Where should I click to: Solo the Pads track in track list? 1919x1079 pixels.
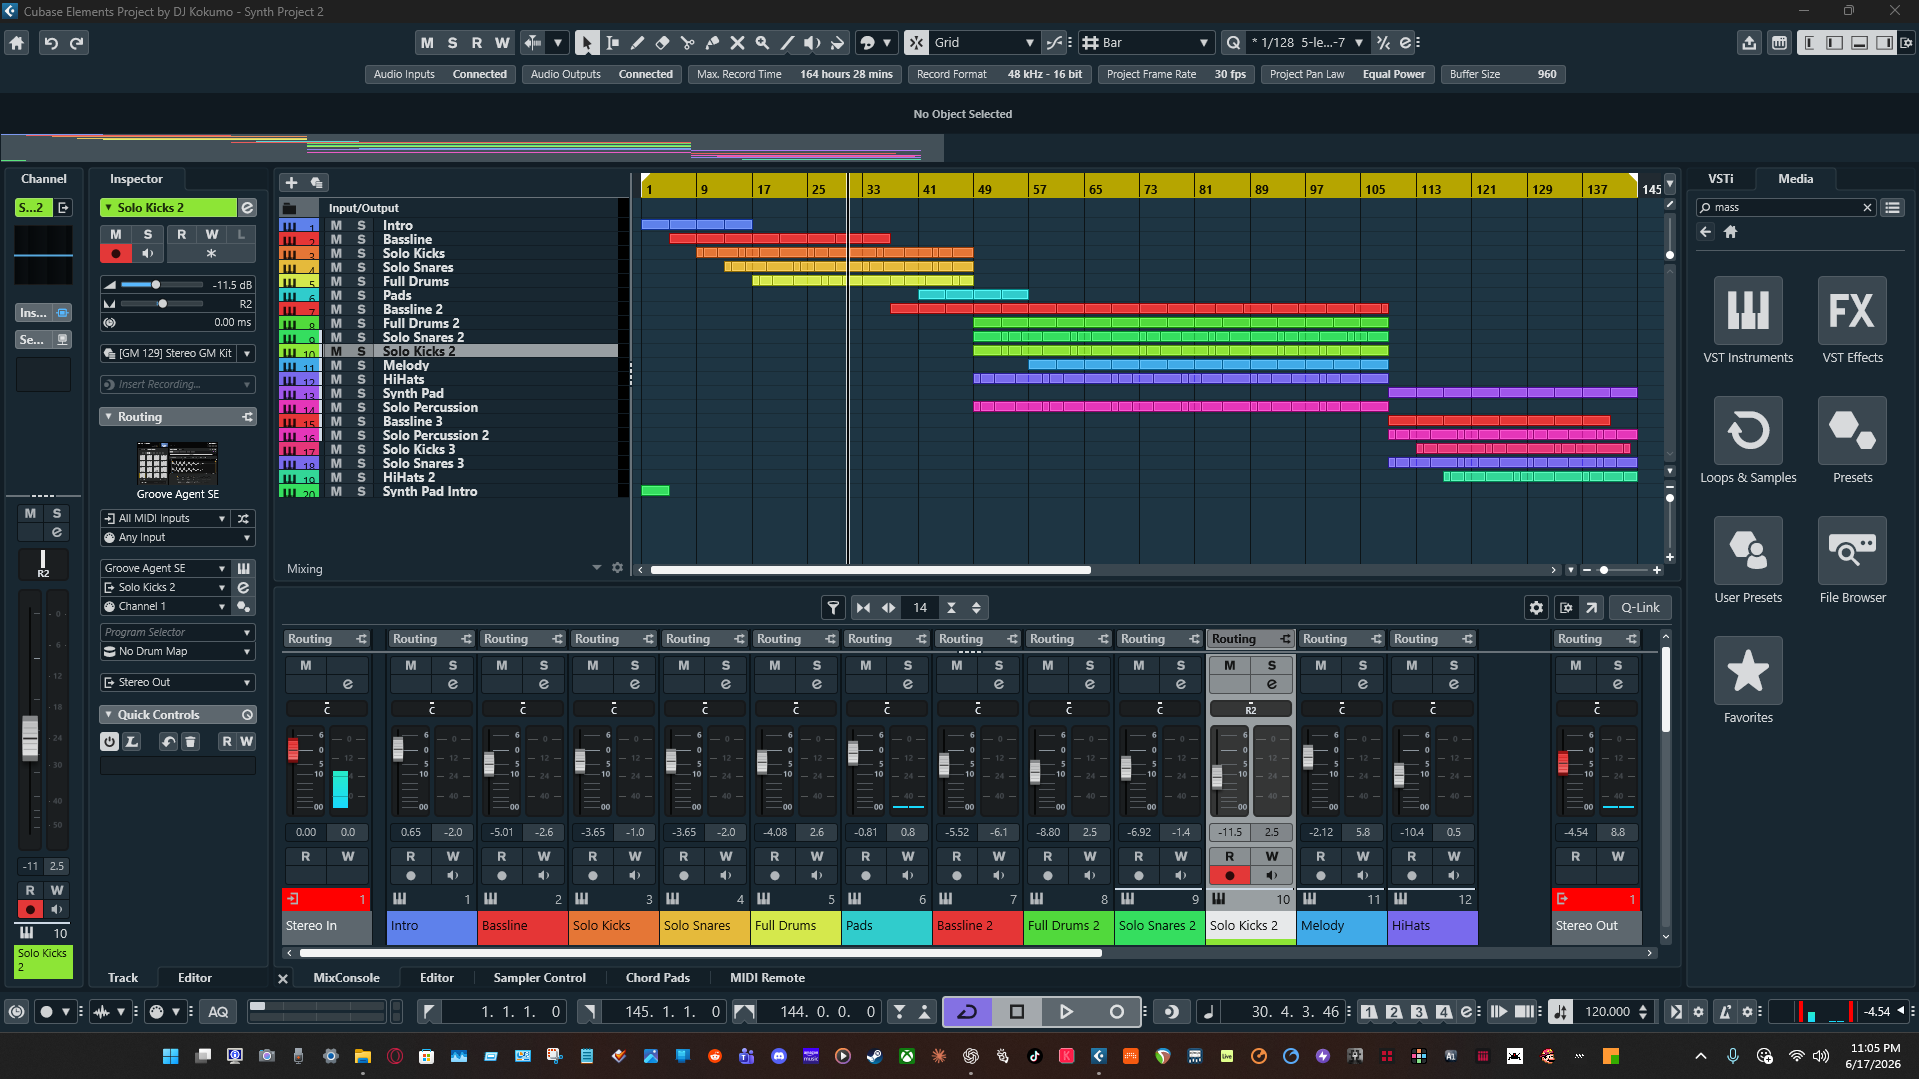361,296
